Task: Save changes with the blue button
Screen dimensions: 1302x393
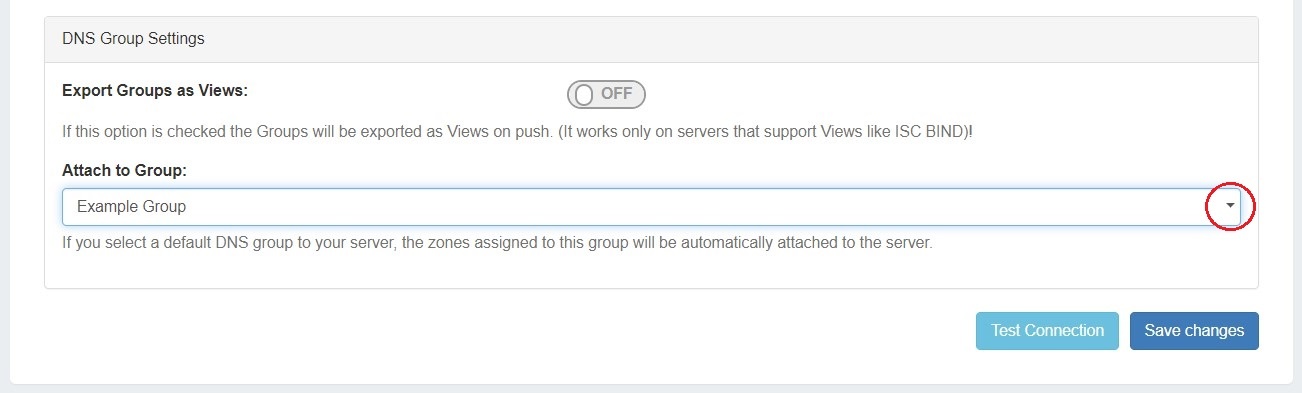Action: pyautogui.click(x=1194, y=331)
